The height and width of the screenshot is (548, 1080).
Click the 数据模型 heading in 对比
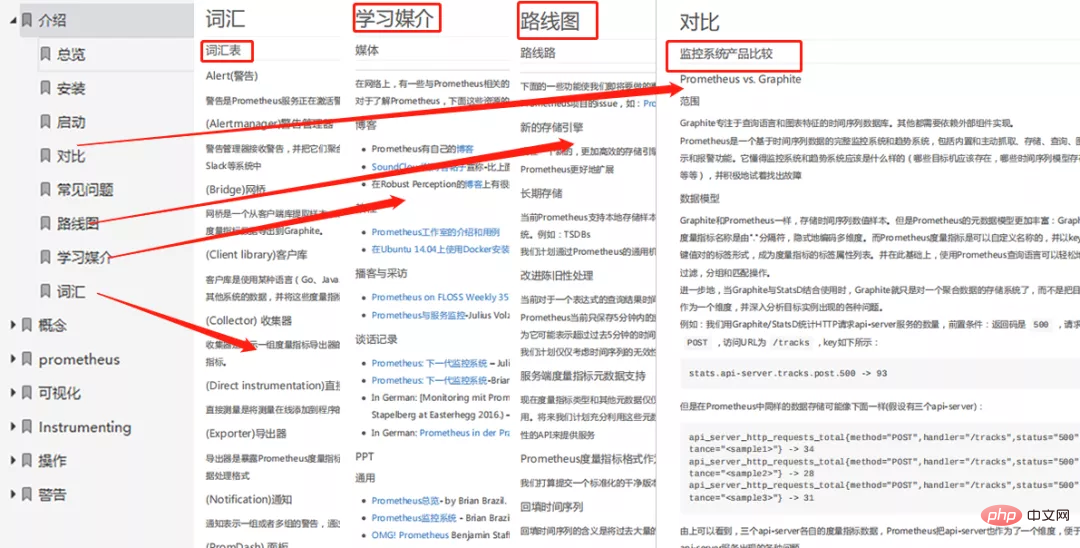tap(700, 198)
